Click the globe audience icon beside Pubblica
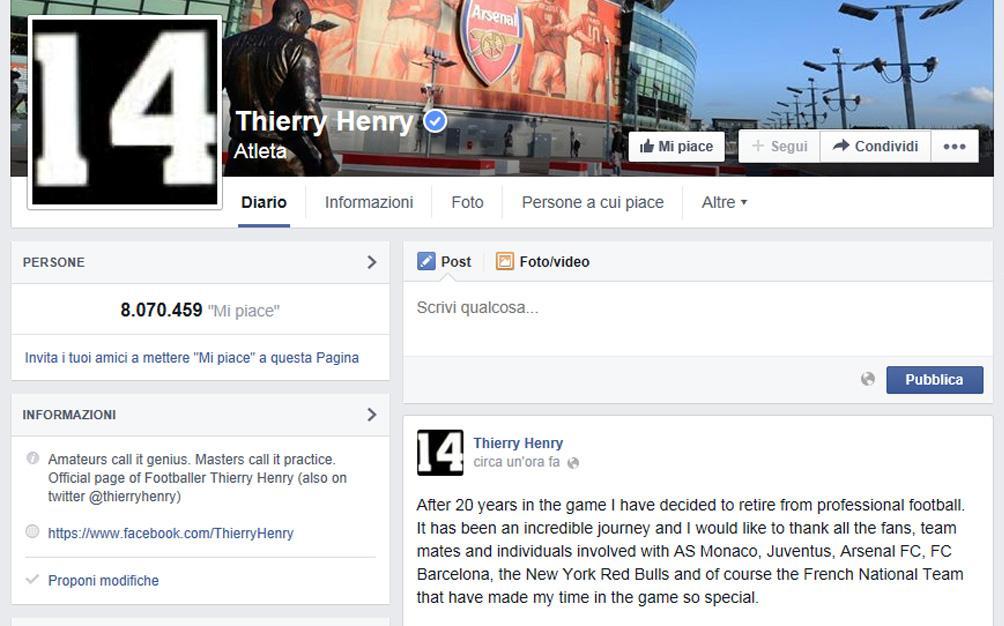 click(x=868, y=379)
